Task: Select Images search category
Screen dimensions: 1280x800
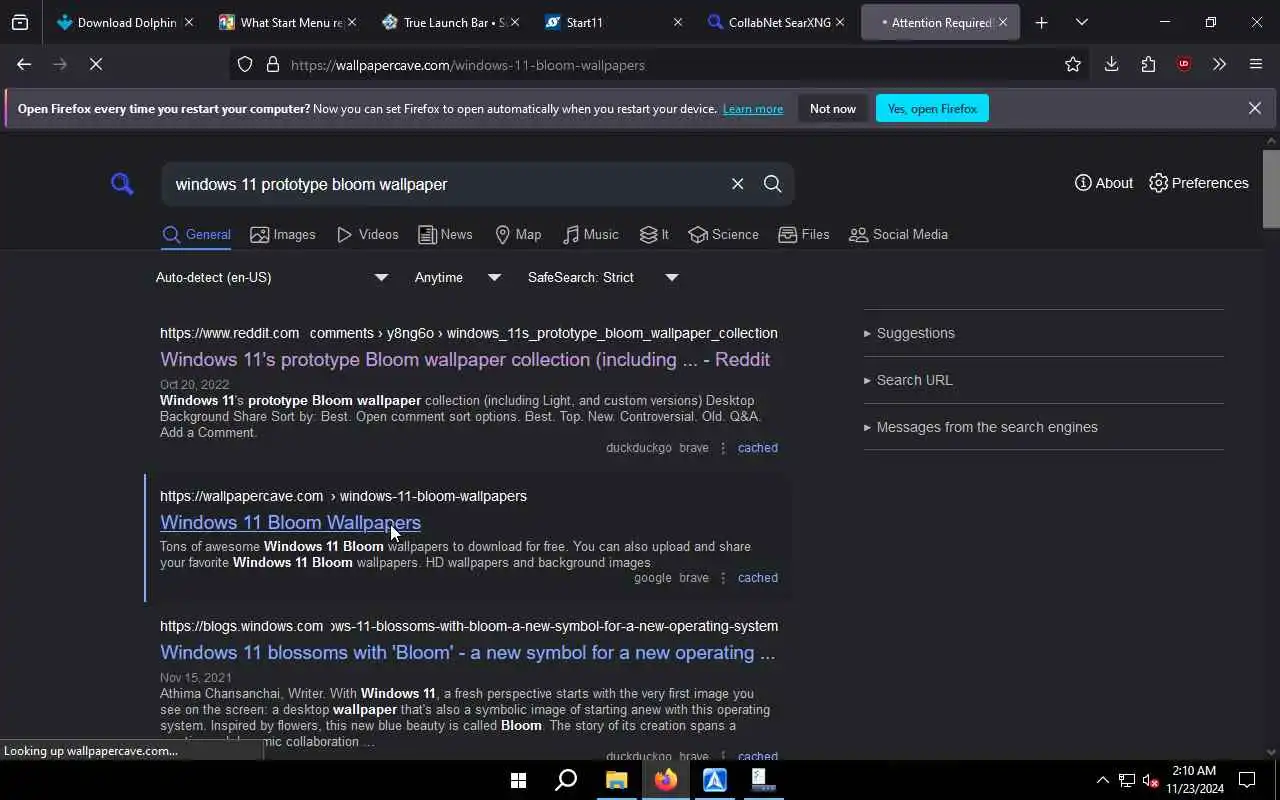Action: click(283, 234)
